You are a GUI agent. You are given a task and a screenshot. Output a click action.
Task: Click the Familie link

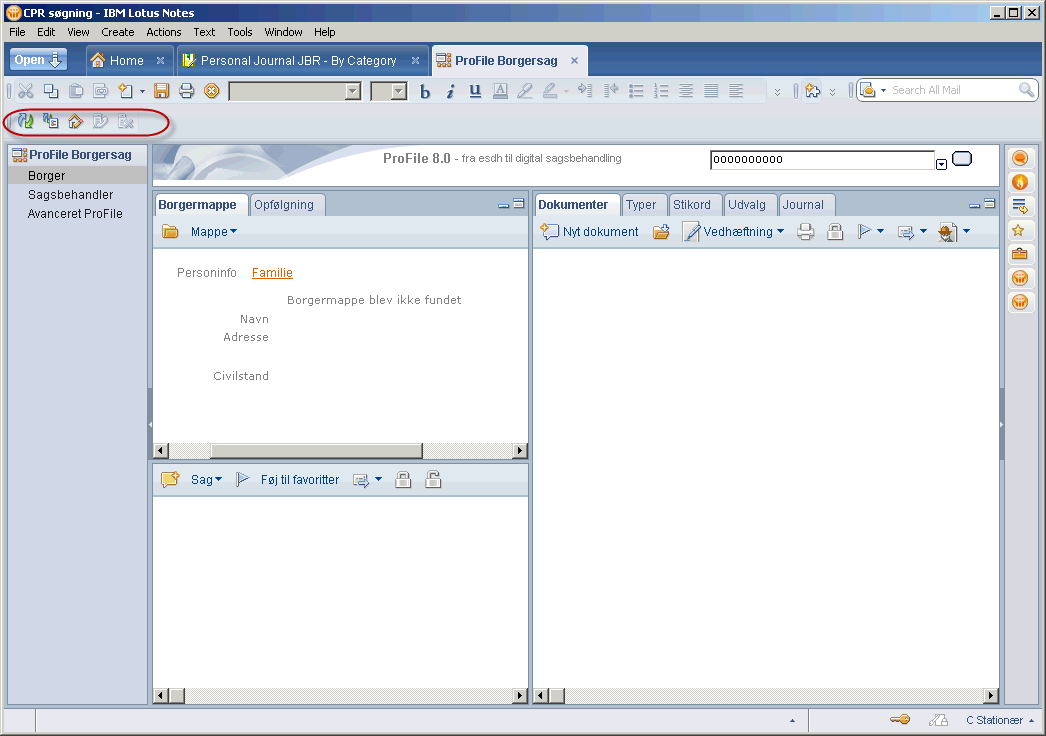(272, 273)
